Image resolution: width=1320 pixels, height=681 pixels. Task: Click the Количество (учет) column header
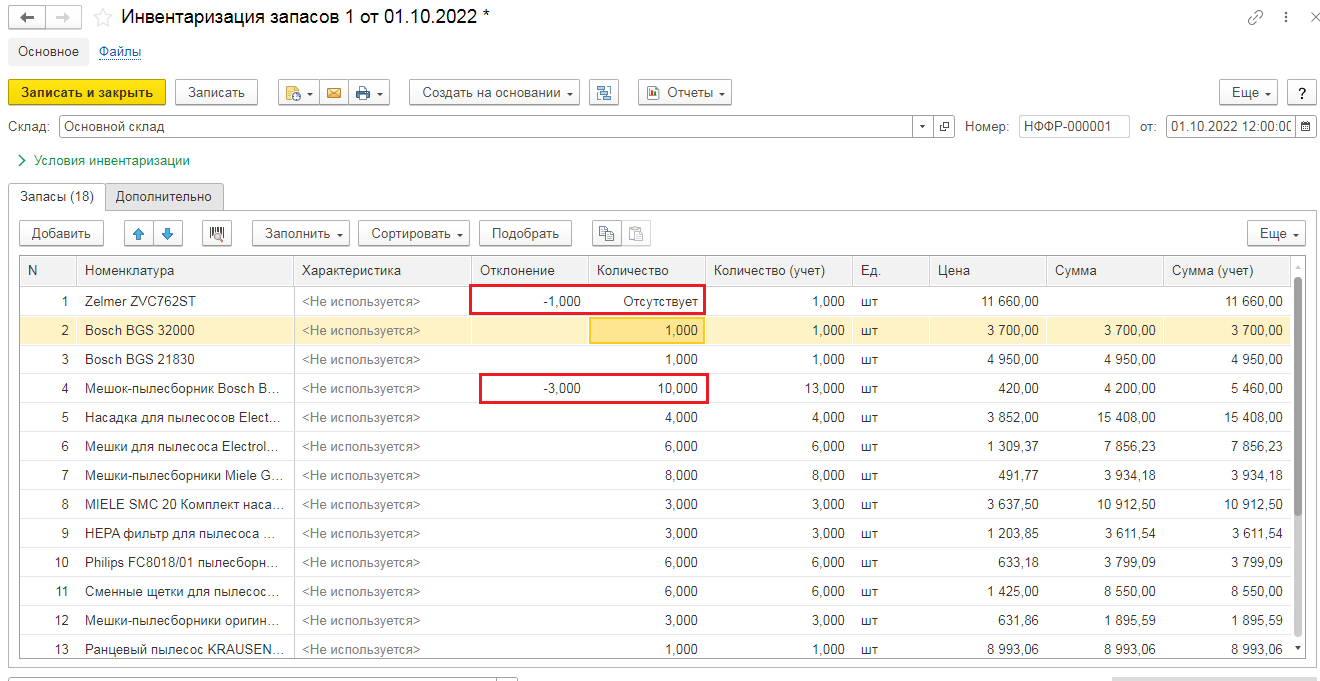tap(779, 270)
